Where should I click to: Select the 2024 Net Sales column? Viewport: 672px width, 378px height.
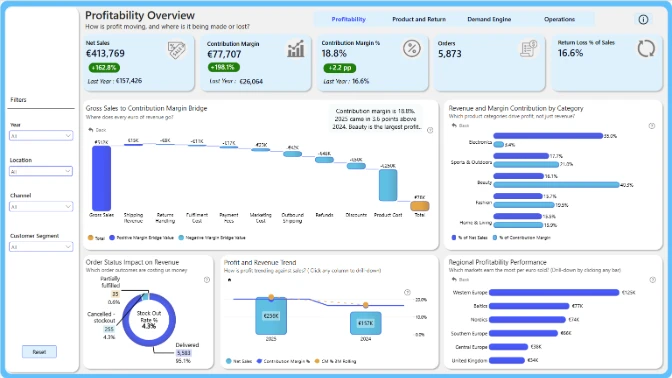point(366,323)
